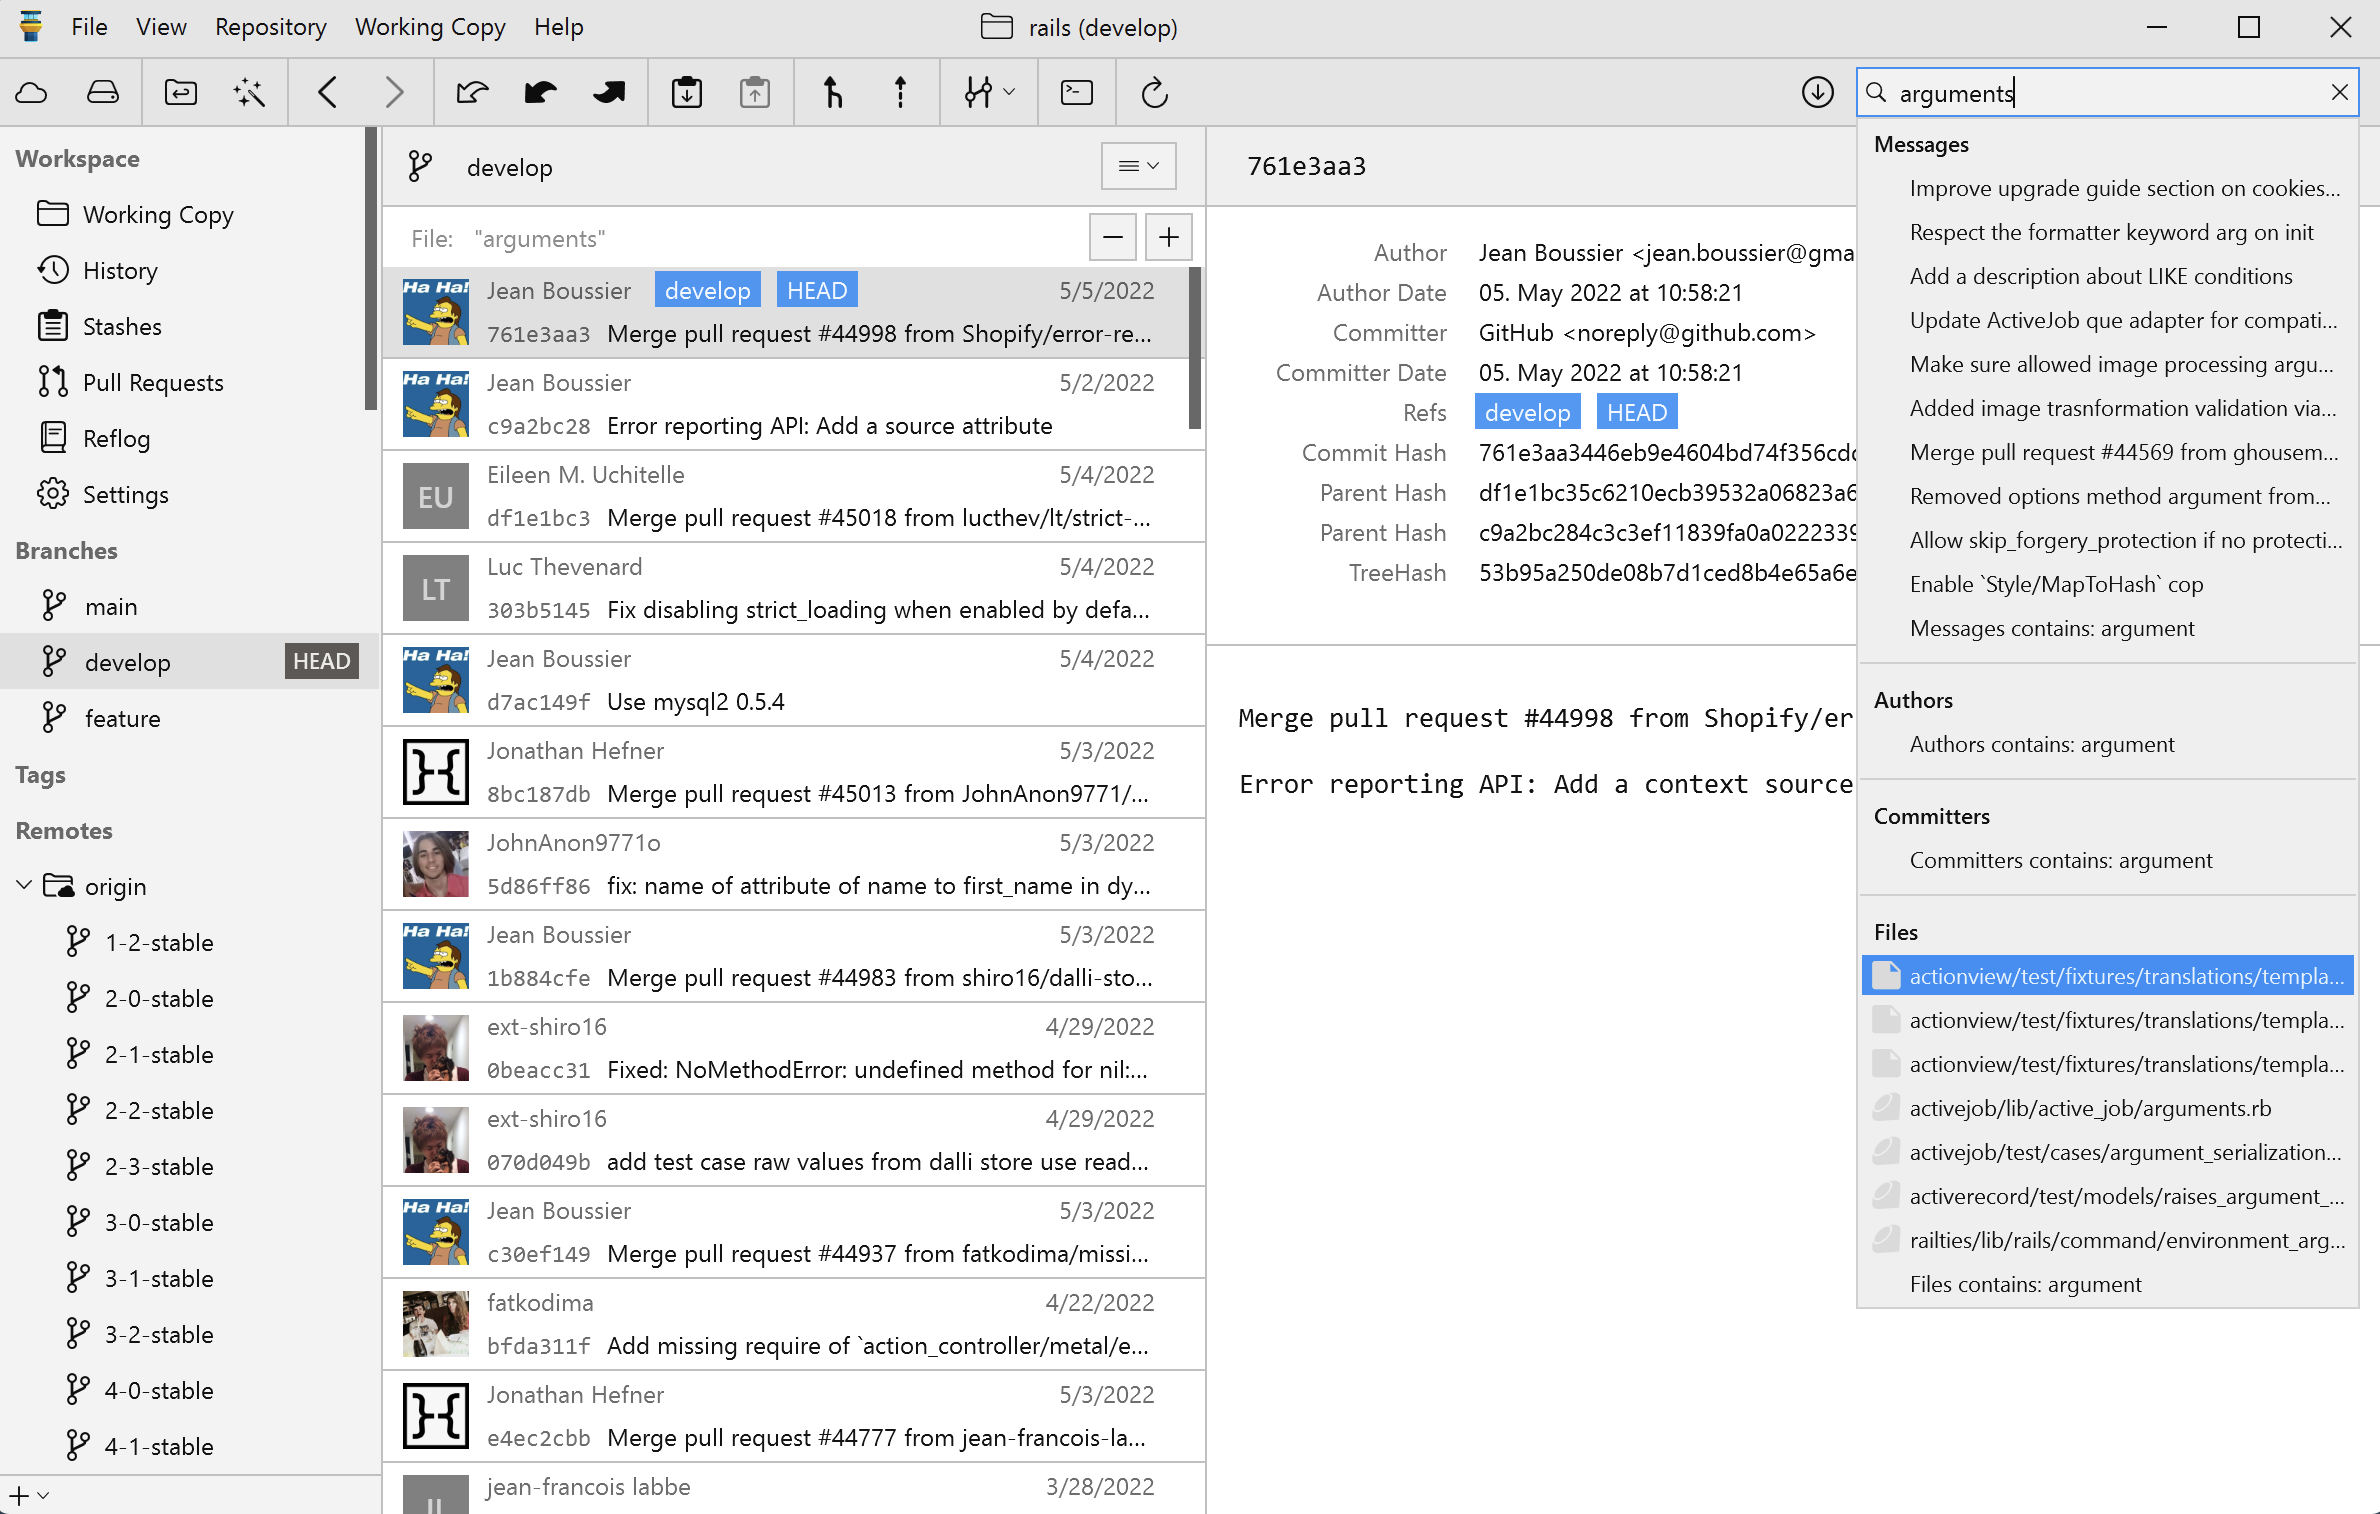Viewport: 2380px width, 1514px height.
Task: Click the plus button beside file filter
Action: coord(1168,238)
